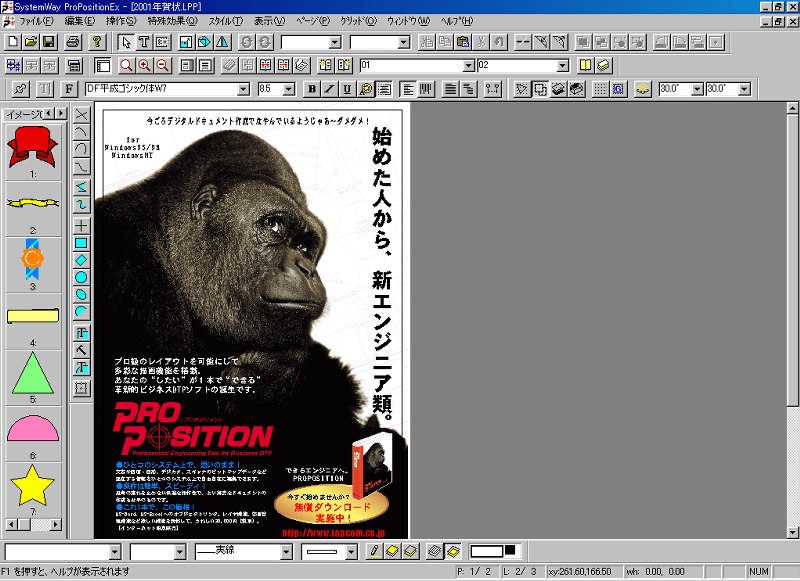The image size is (800, 581).
Task: Click the flip horizontal triangle icon
Action: tap(222, 42)
